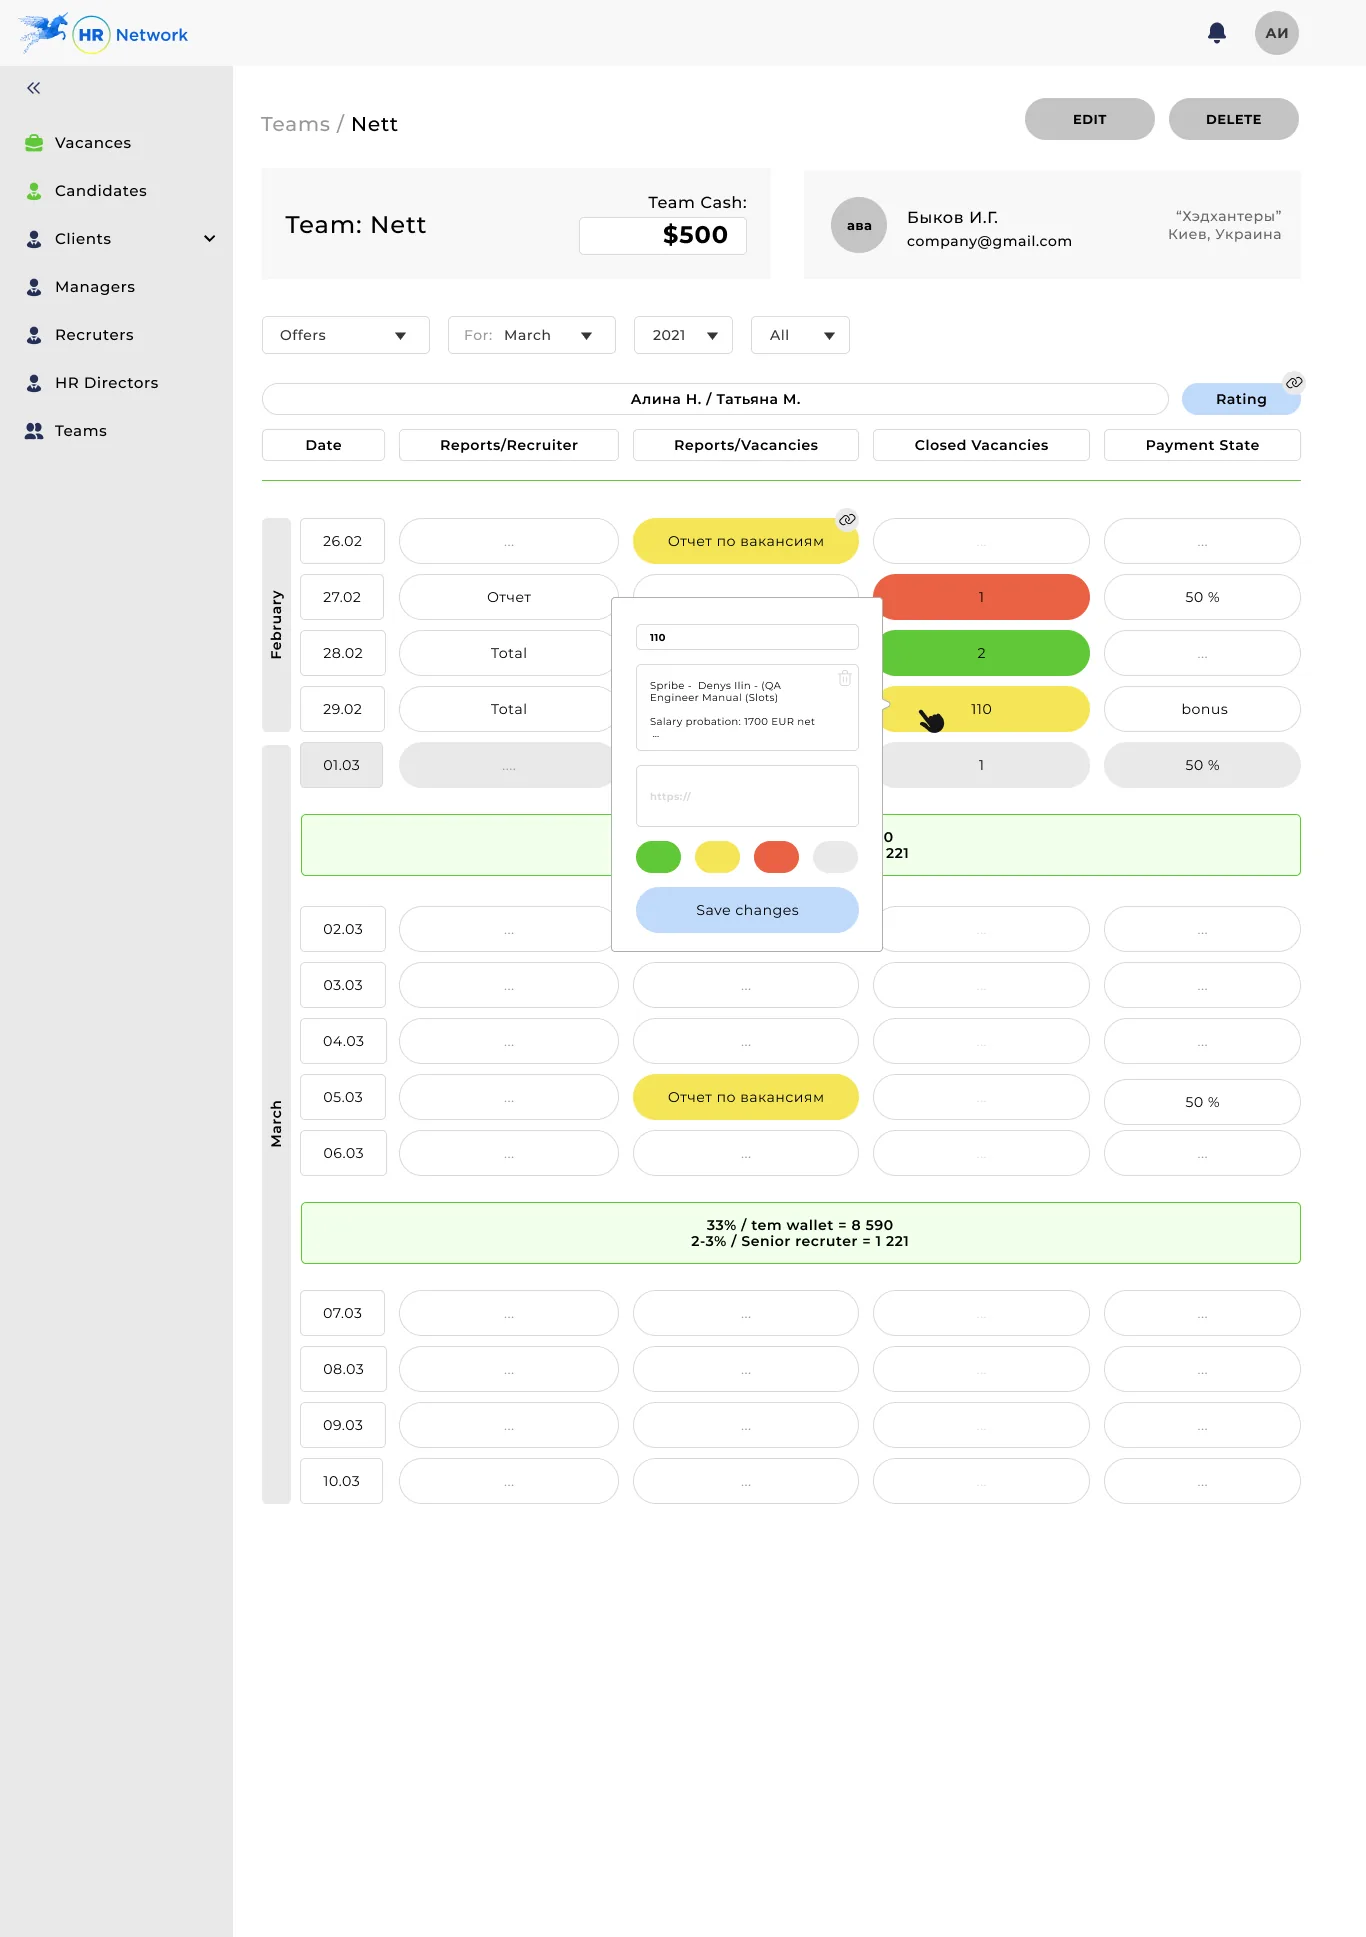Click the Team Cash $500 field

coord(663,235)
